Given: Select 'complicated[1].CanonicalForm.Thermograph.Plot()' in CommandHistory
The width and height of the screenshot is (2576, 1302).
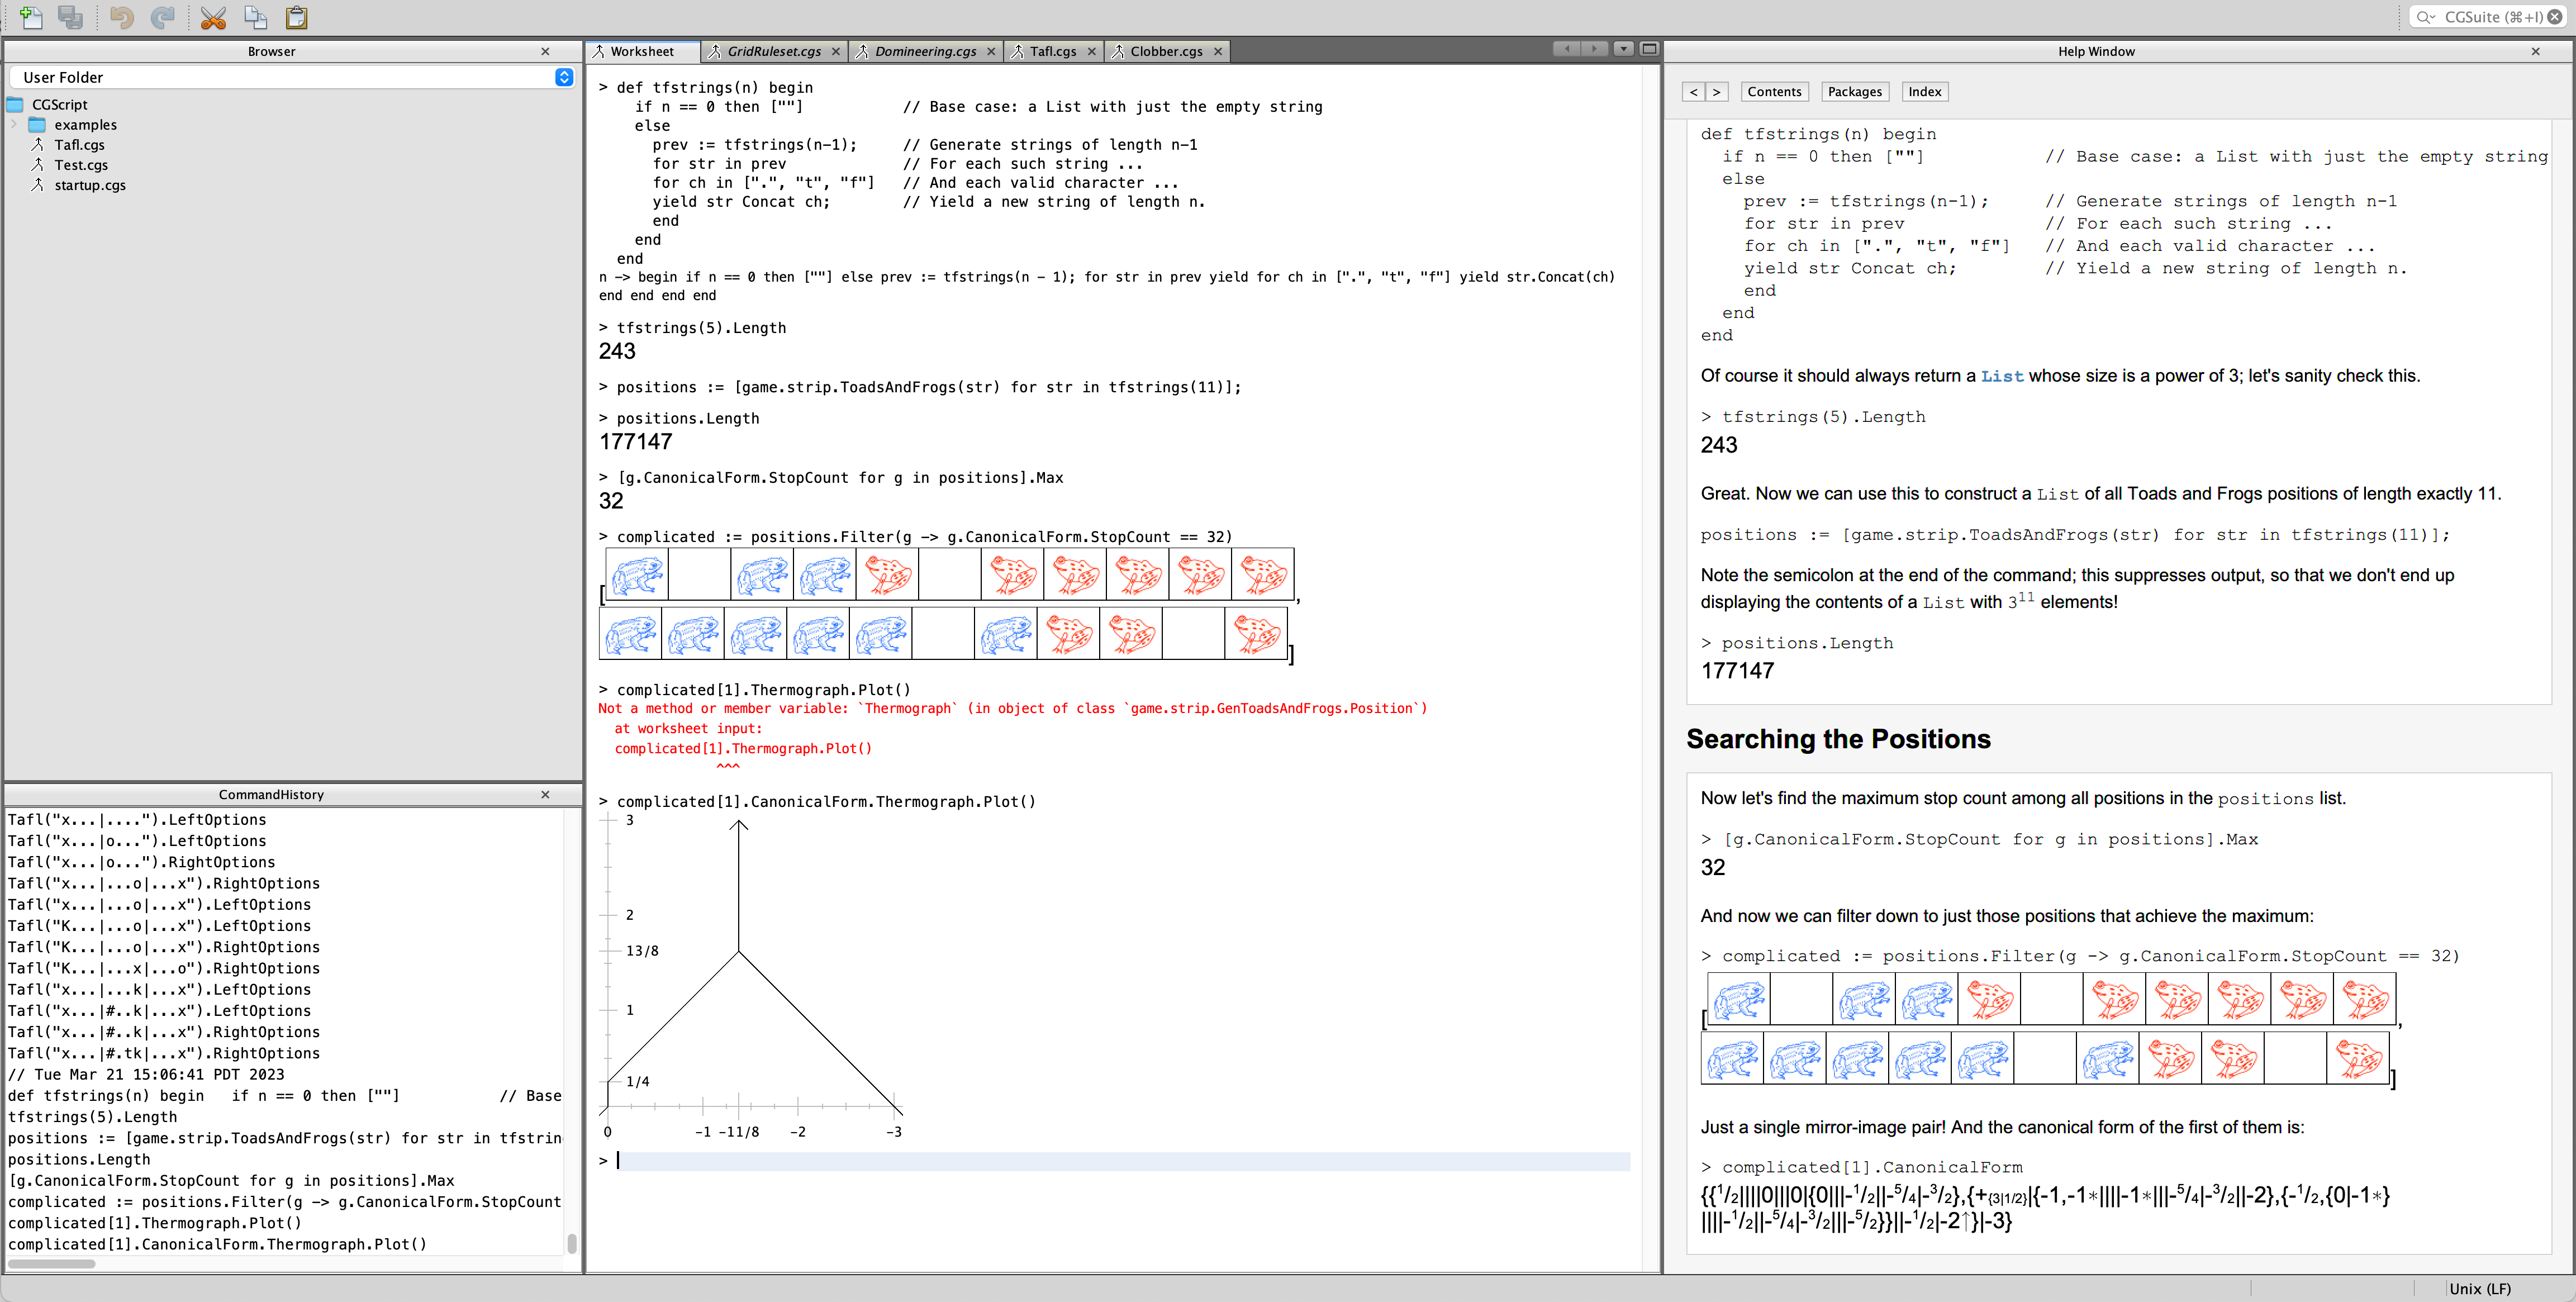Looking at the screenshot, I should (x=217, y=1245).
